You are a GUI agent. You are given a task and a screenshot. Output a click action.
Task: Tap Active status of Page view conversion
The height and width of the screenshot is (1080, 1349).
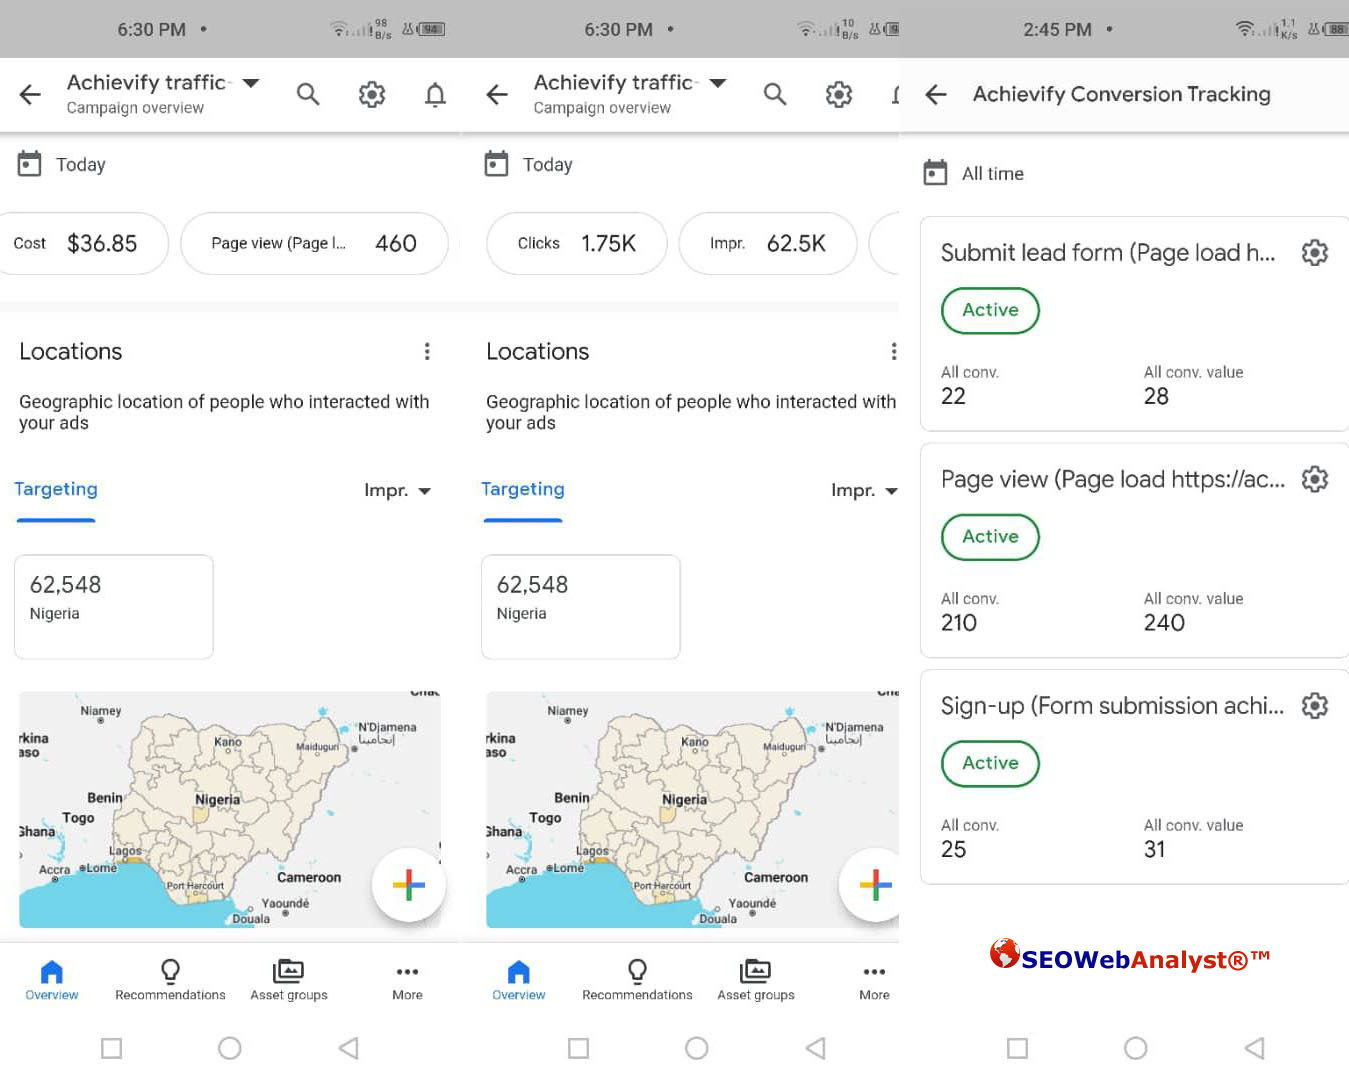click(990, 537)
